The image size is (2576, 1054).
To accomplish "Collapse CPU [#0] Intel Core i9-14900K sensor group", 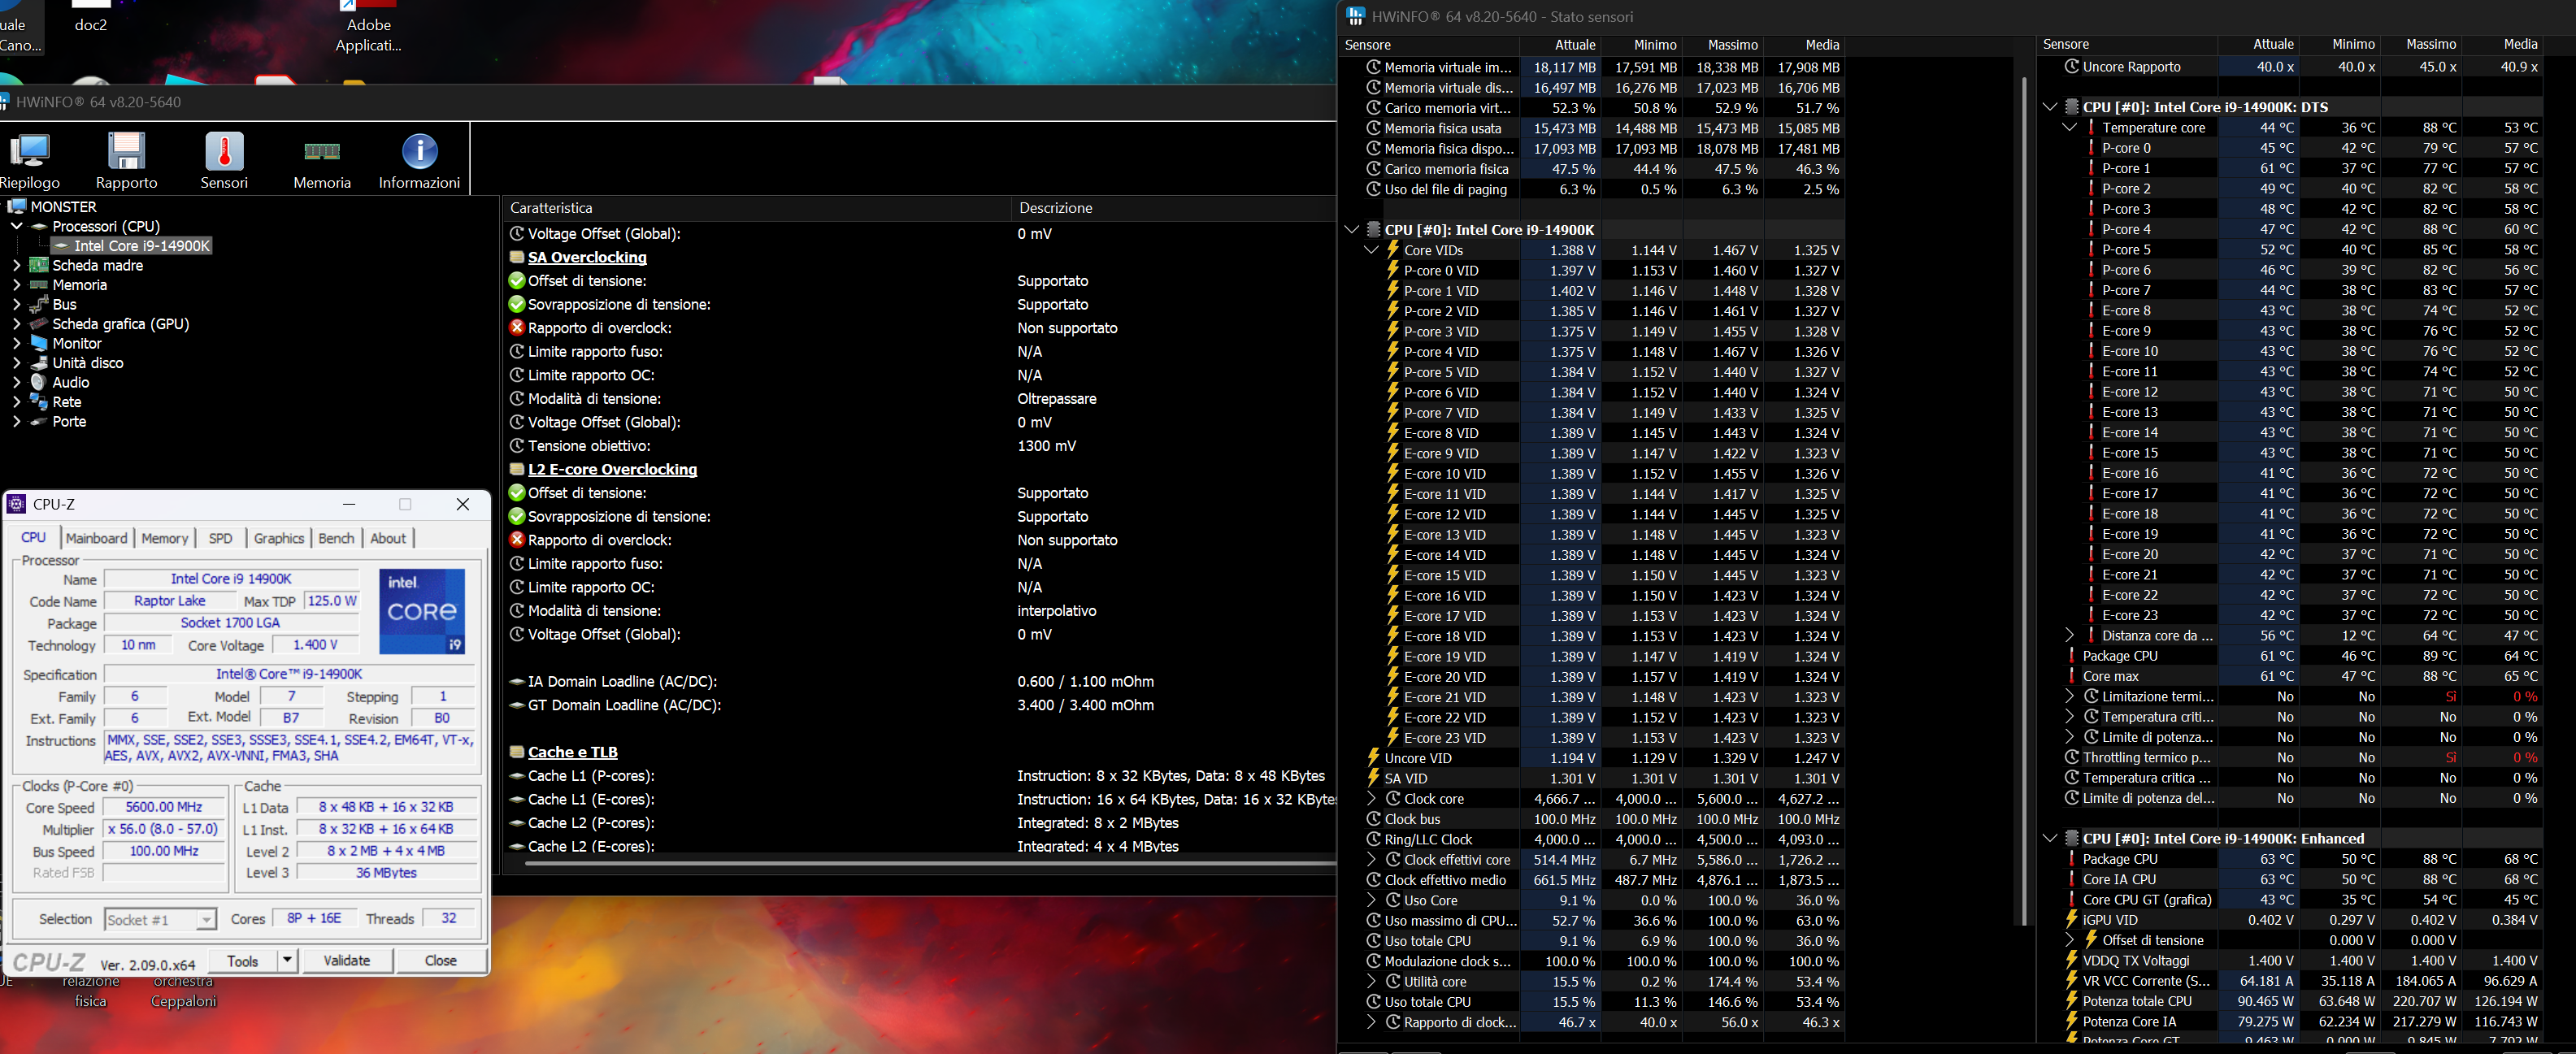I will point(1351,230).
